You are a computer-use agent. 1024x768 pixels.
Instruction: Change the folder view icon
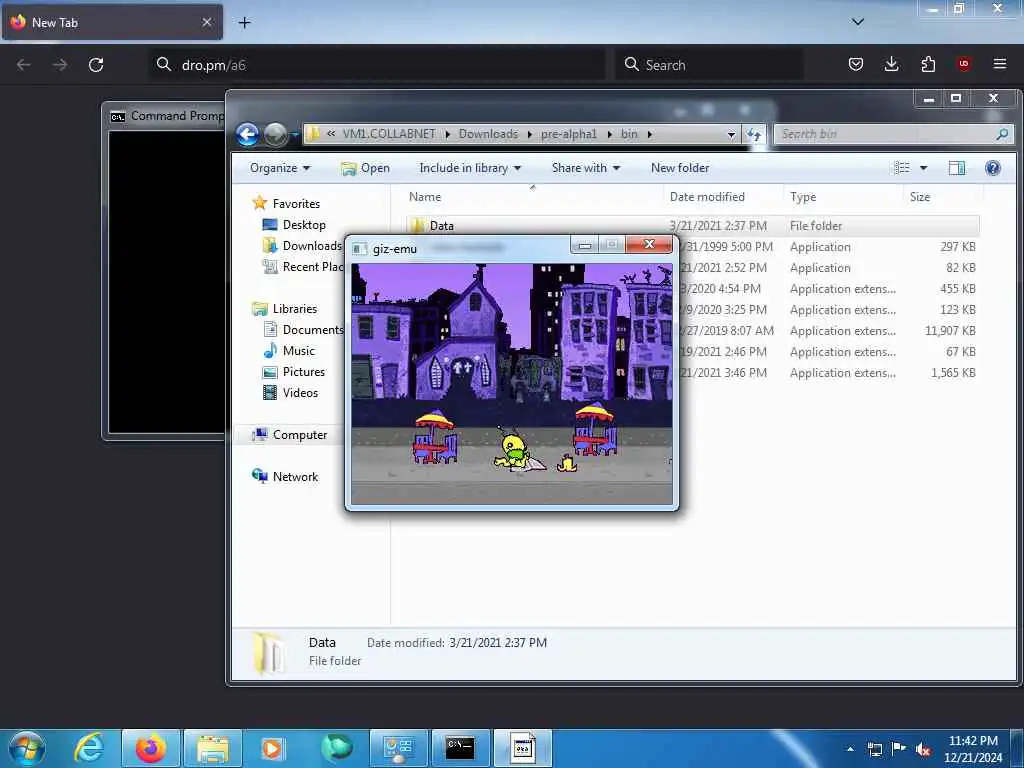pos(902,168)
